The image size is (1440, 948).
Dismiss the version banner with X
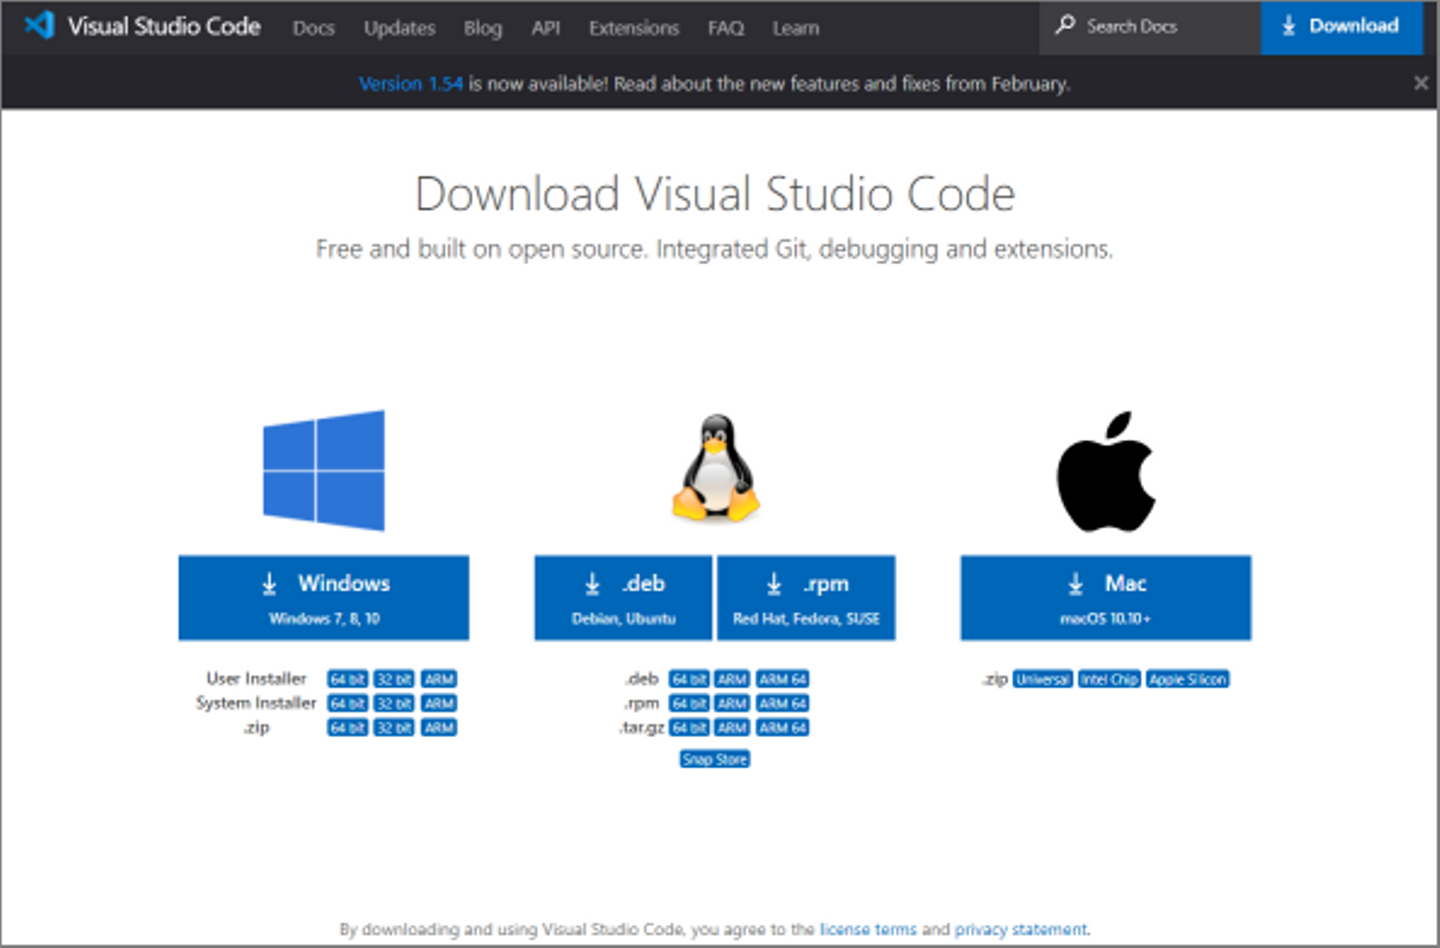(x=1420, y=83)
